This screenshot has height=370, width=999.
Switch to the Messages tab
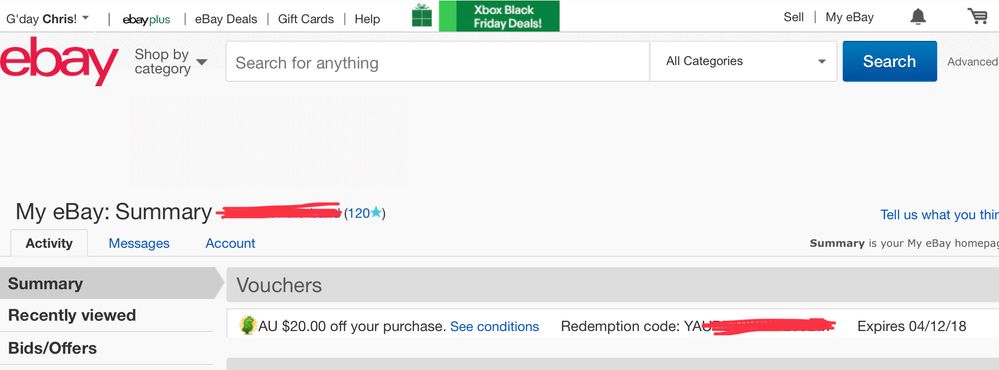point(139,243)
